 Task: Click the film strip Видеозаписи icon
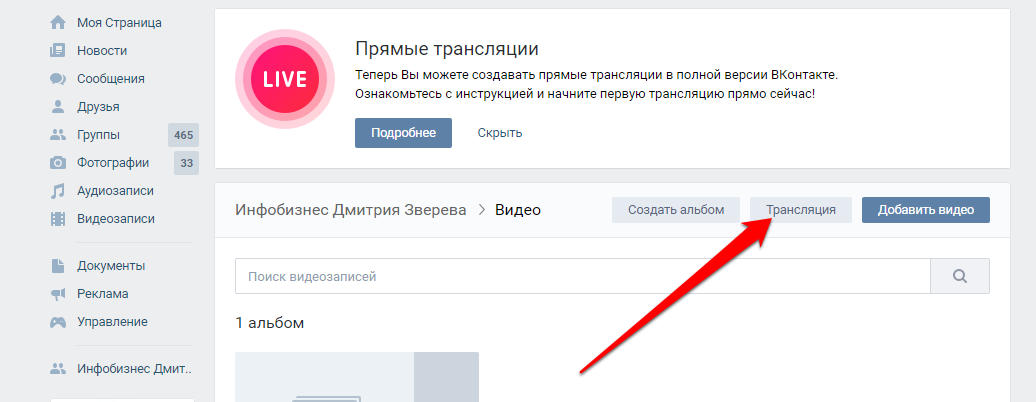click(58, 218)
